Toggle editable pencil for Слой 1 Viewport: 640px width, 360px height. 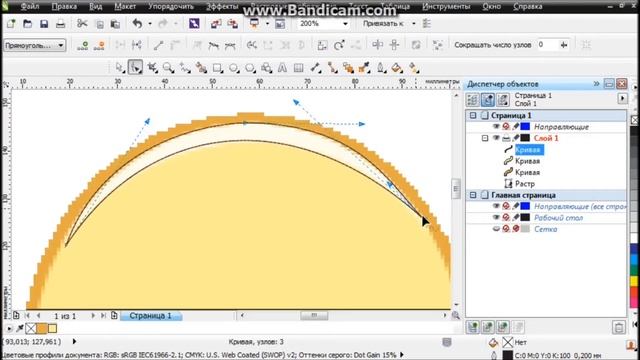[x=516, y=138]
